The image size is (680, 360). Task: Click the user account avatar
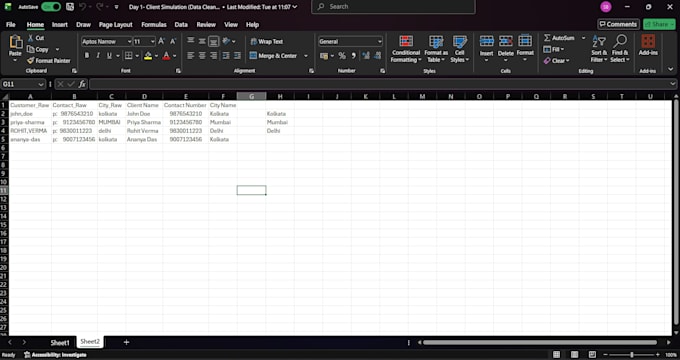click(606, 7)
